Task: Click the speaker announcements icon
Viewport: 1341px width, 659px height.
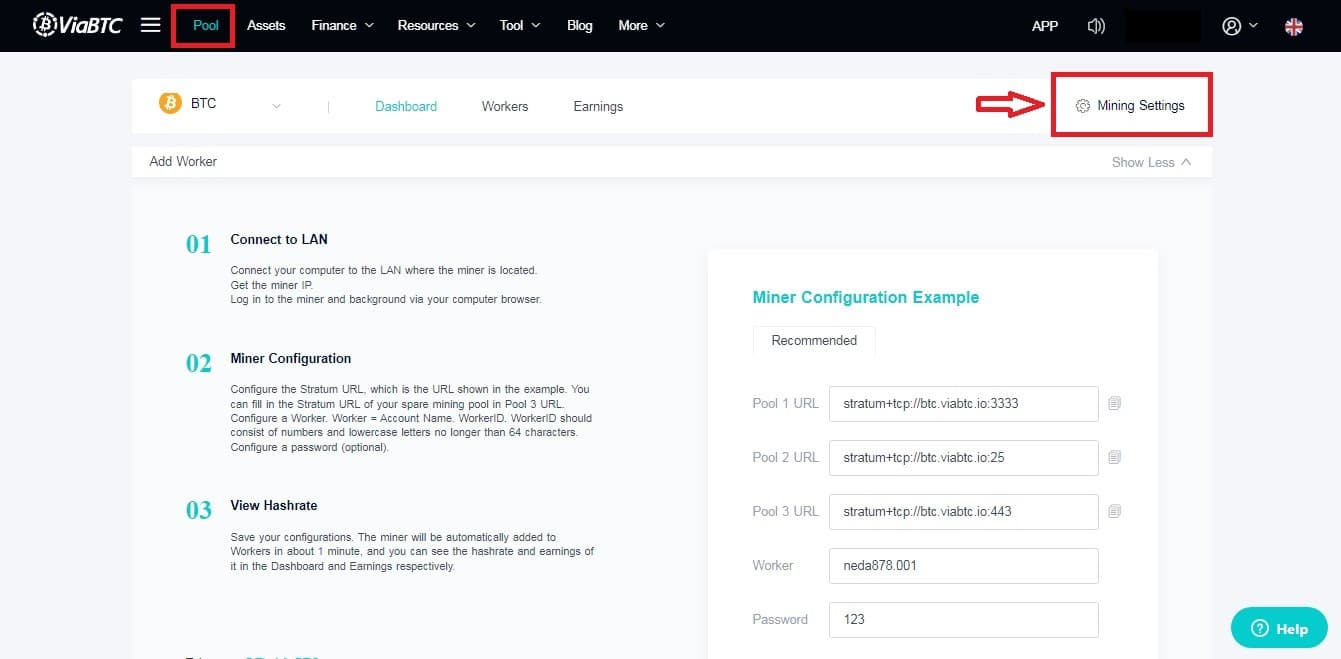Action: [x=1096, y=26]
